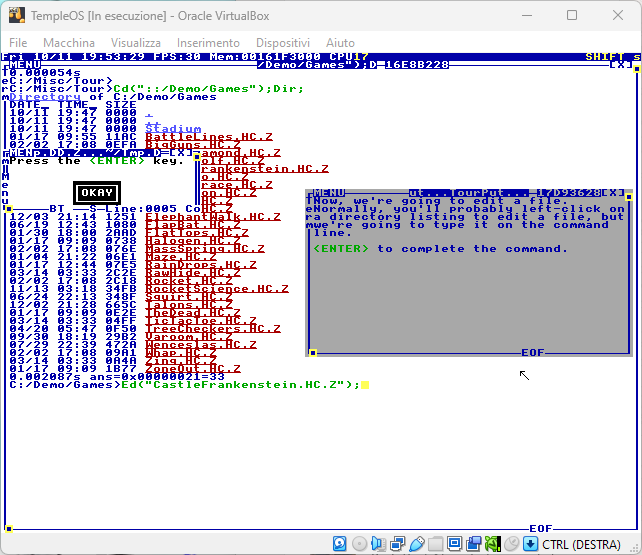This screenshot has width=642, height=555.
Task: Click the display settings status icon
Action: (x=455, y=544)
